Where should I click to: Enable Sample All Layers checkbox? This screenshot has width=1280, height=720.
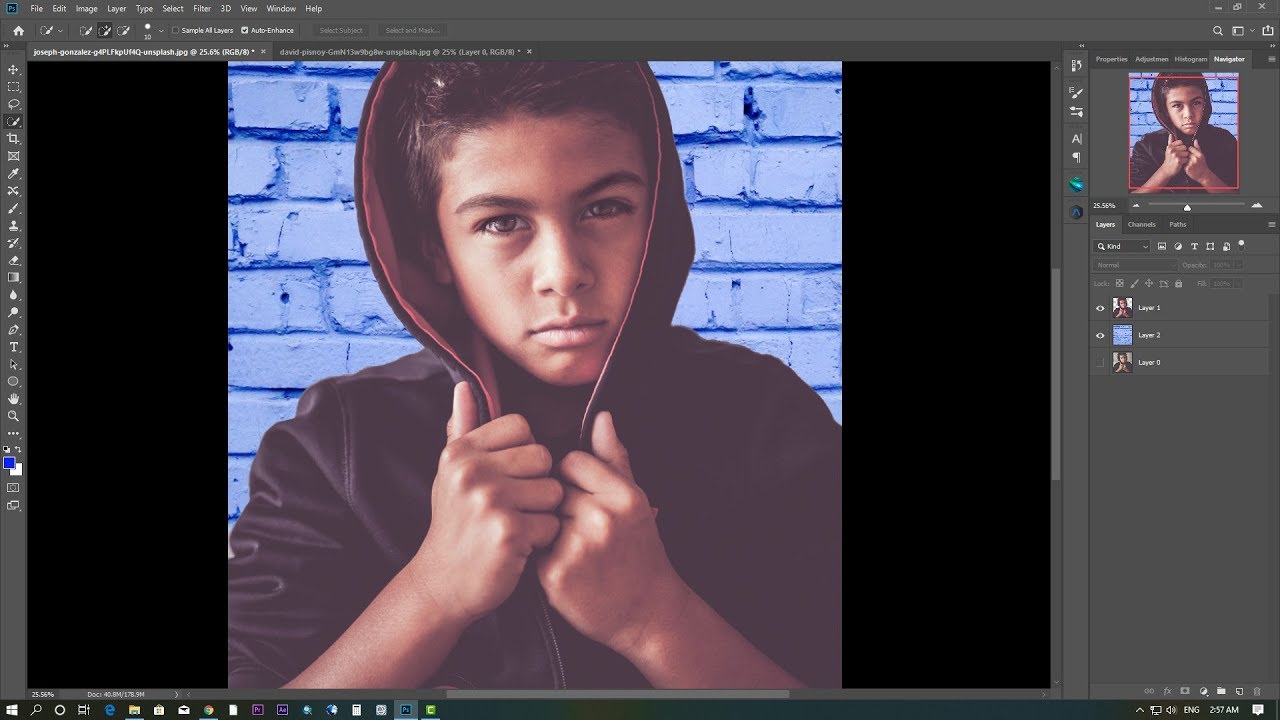pyautogui.click(x=176, y=31)
